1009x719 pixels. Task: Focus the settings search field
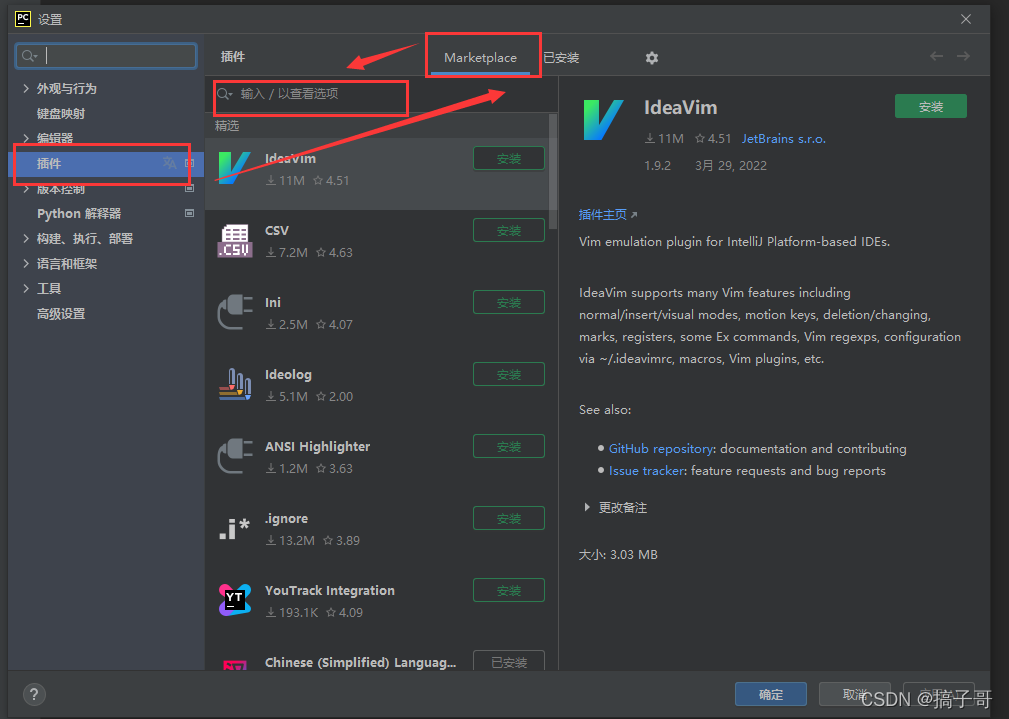coord(106,56)
